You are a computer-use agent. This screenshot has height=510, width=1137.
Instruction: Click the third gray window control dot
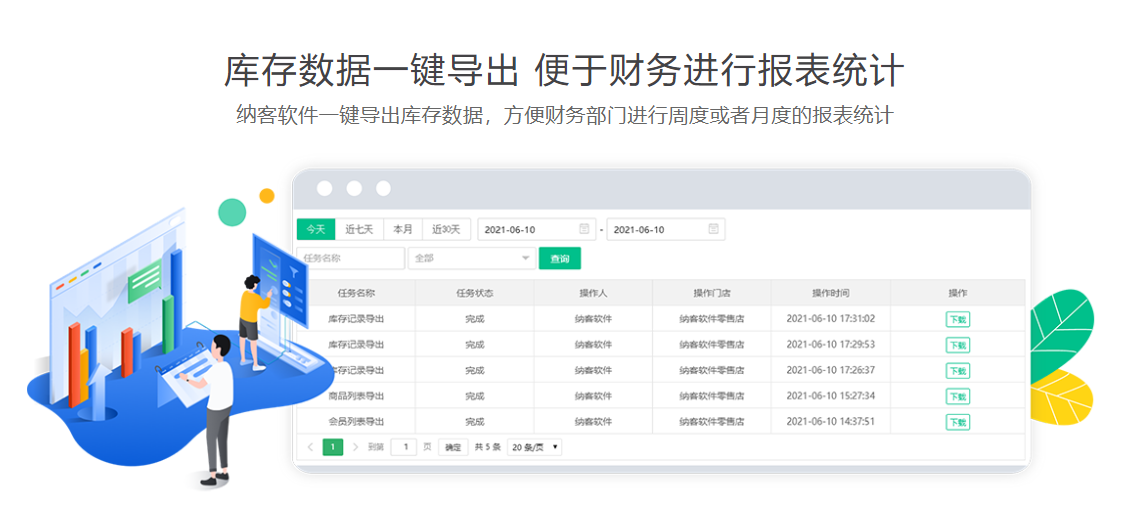pyautogui.click(x=383, y=188)
